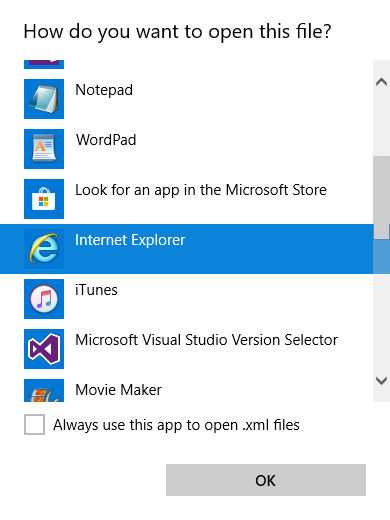Viewport: 390px width, 520px height.
Task: Click the app list scrollbar thumb
Action: 381,197
